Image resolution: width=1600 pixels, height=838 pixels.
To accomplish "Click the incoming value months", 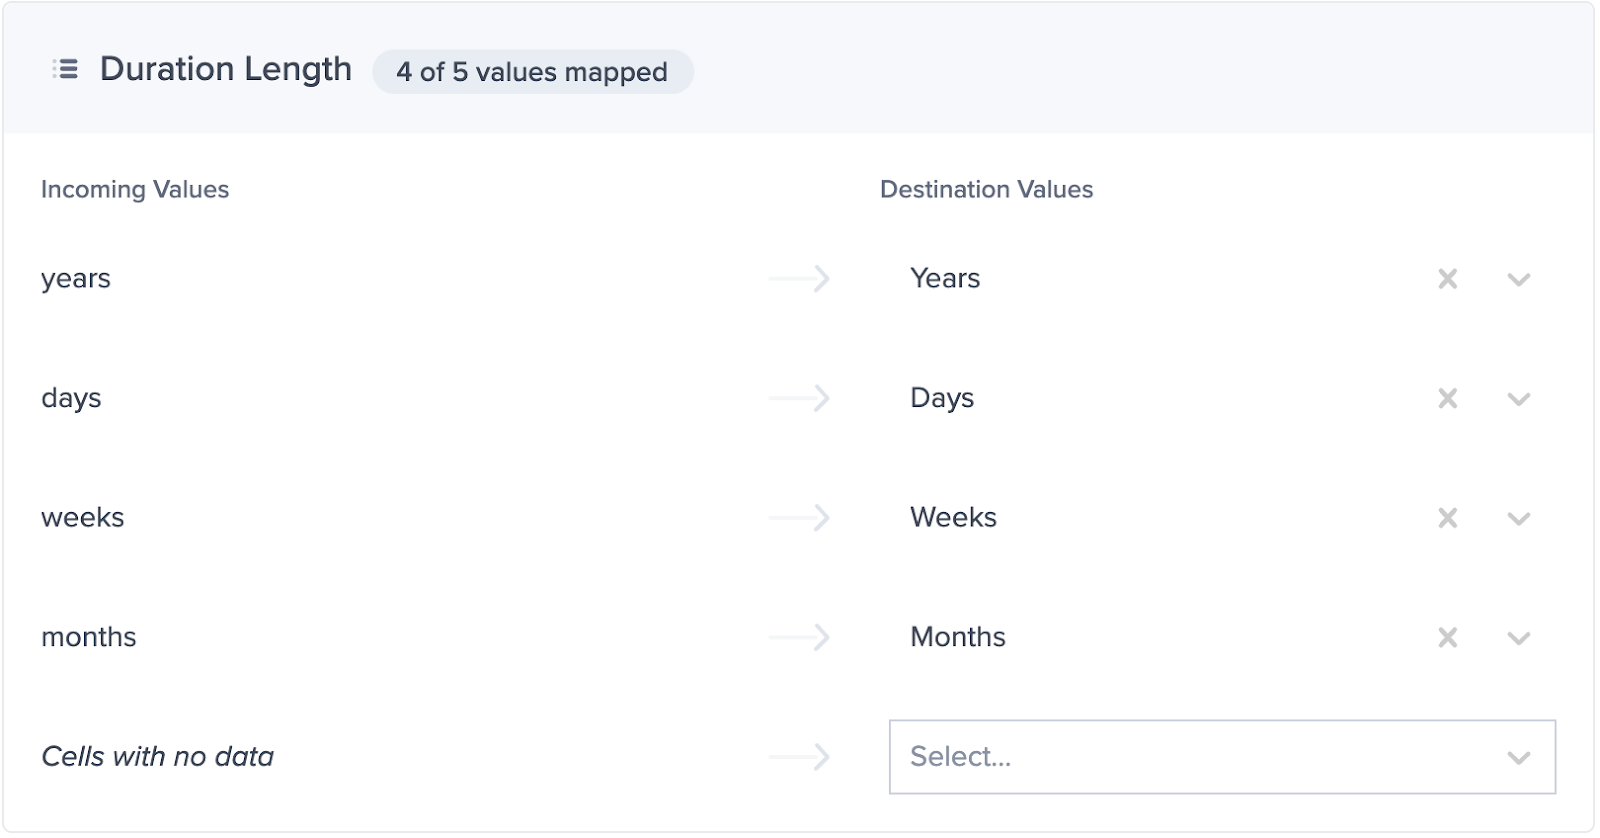I will coord(88,637).
